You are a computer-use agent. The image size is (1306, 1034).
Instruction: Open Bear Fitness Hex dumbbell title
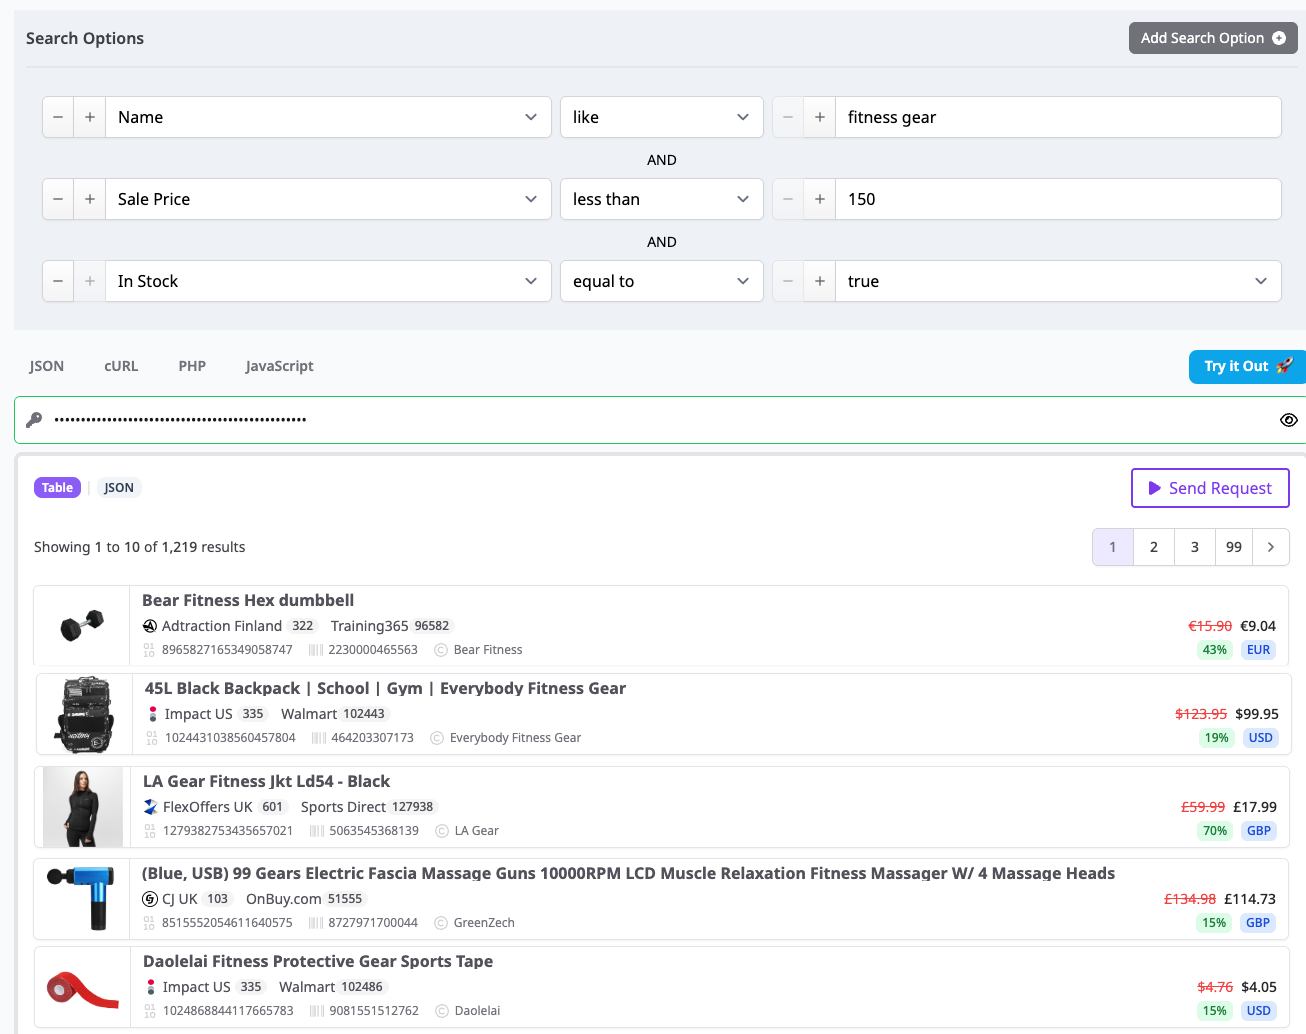click(248, 600)
